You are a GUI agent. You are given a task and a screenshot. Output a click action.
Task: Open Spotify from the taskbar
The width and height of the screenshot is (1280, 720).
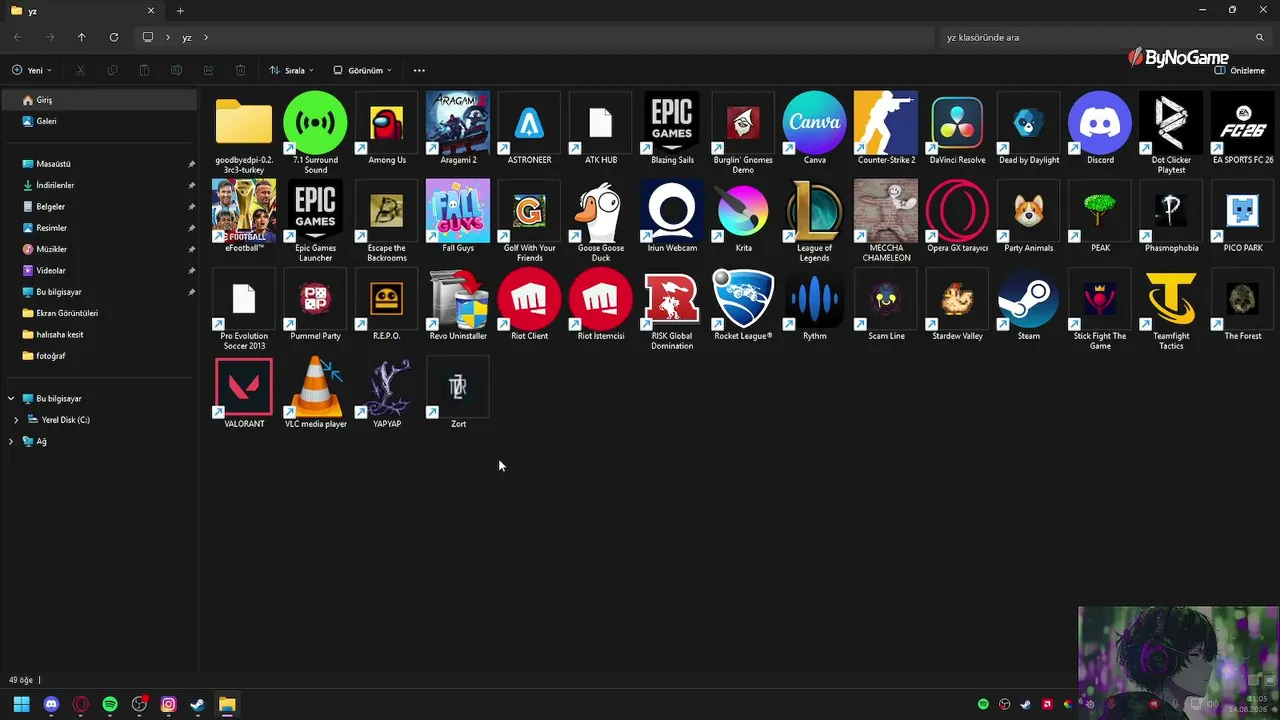point(110,704)
